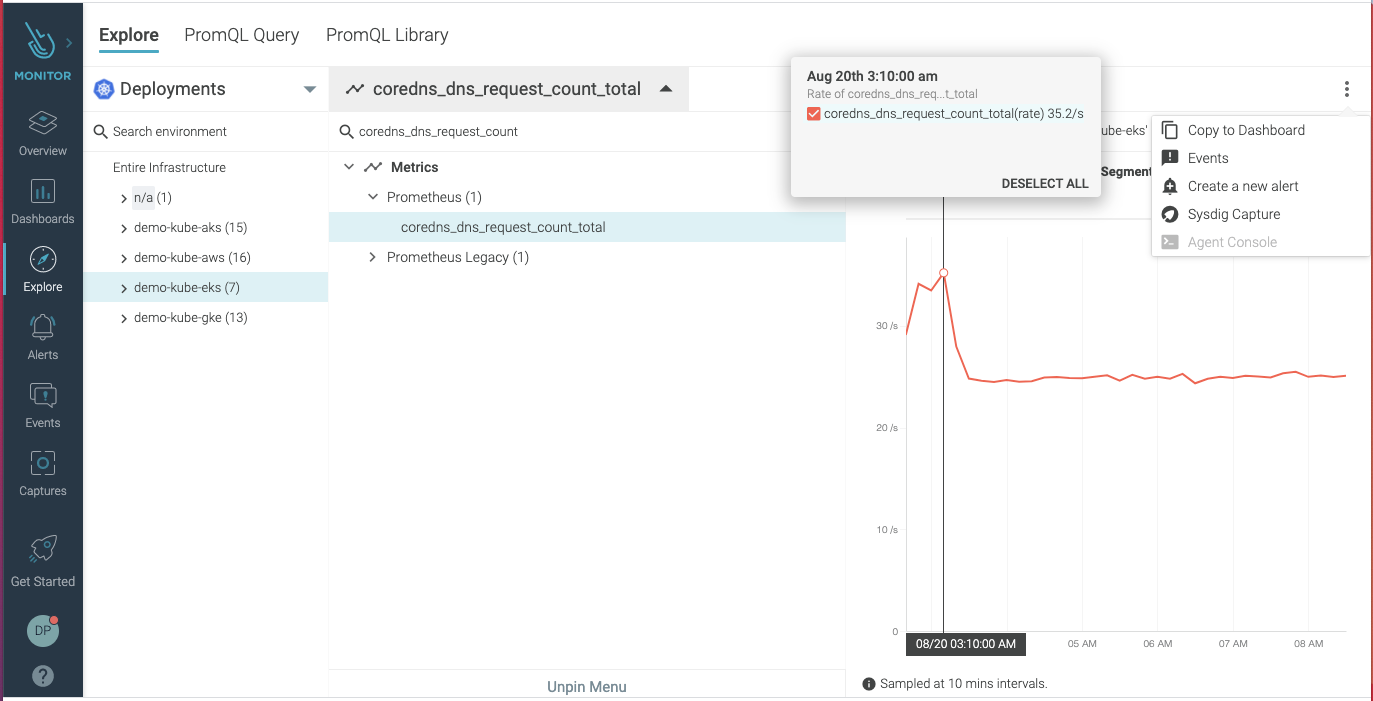This screenshot has width=1373, height=701.
Task: Click the Search environment input field
Action: (x=180, y=131)
